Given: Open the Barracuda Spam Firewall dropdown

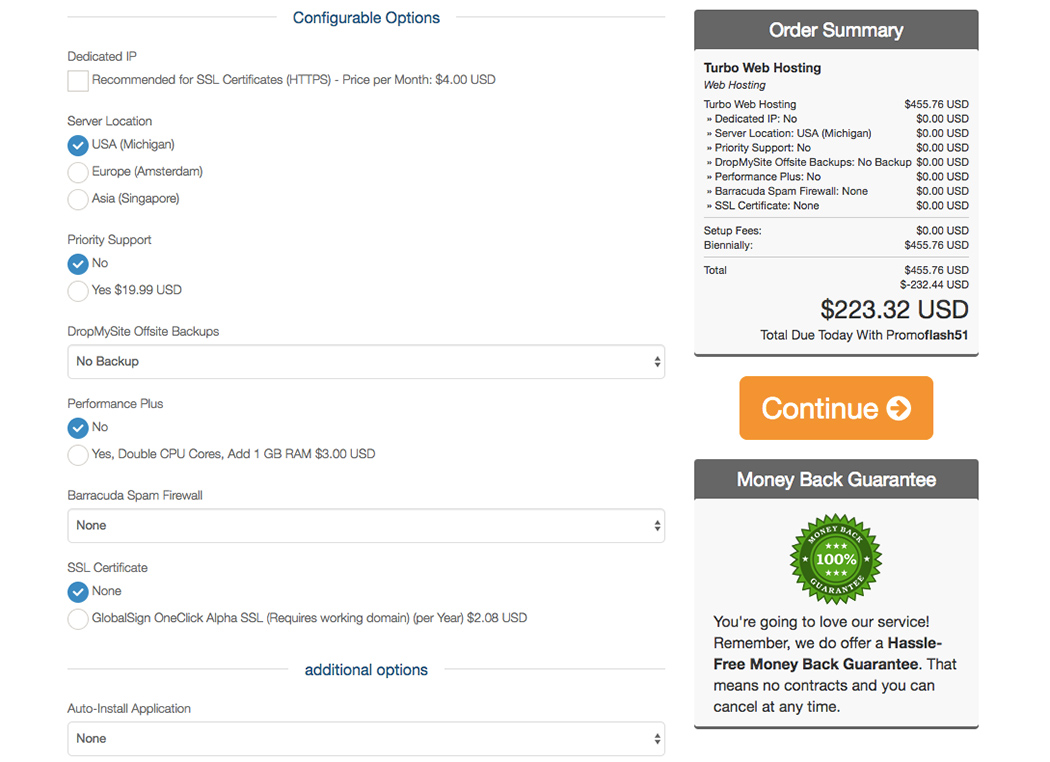Looking at the screenshot, I should point(366,526).
